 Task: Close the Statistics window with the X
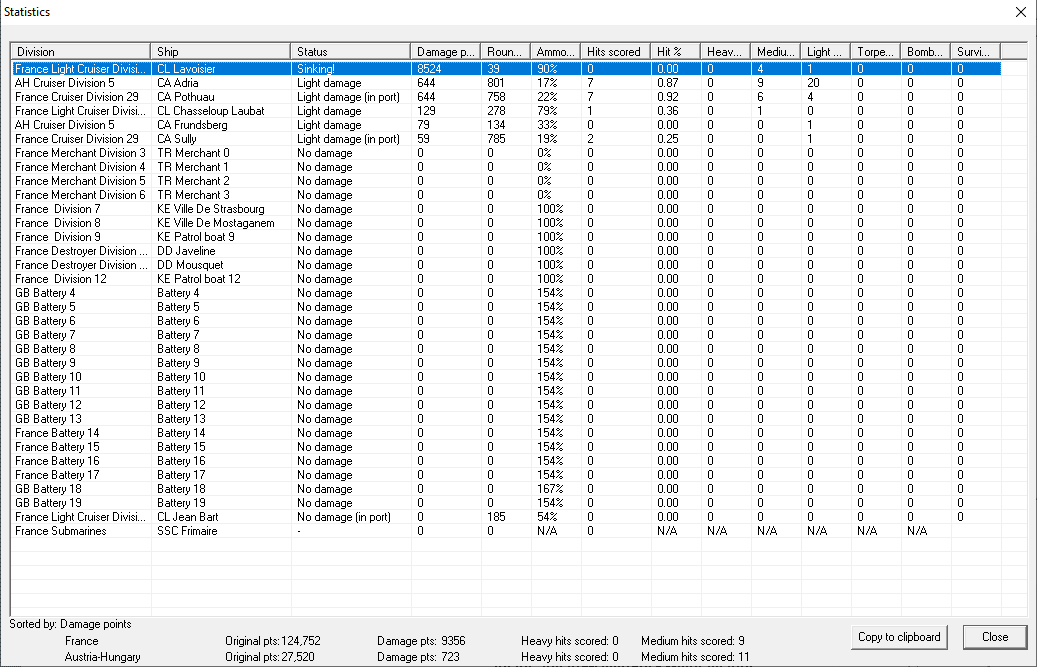[1020, 12]
